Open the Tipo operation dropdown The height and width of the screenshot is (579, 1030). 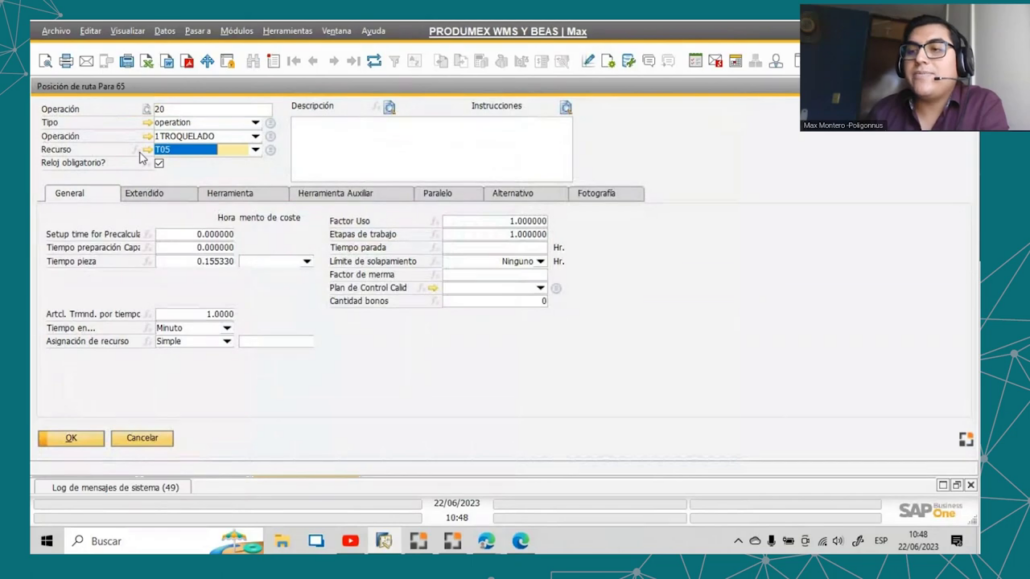click(x=254, y=122)
